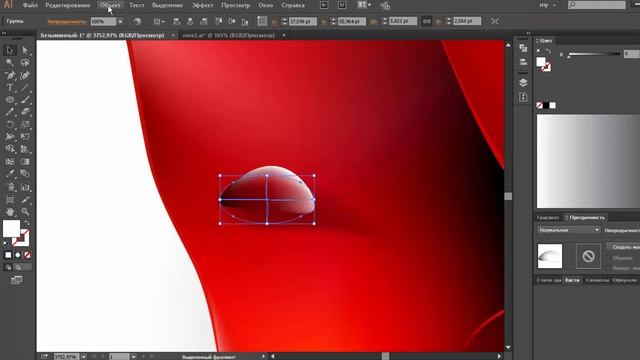Click the grayscale color spectrum ramp
This screenshot has width=640, height=360.
pyautogui.click(x=588, y=161)
